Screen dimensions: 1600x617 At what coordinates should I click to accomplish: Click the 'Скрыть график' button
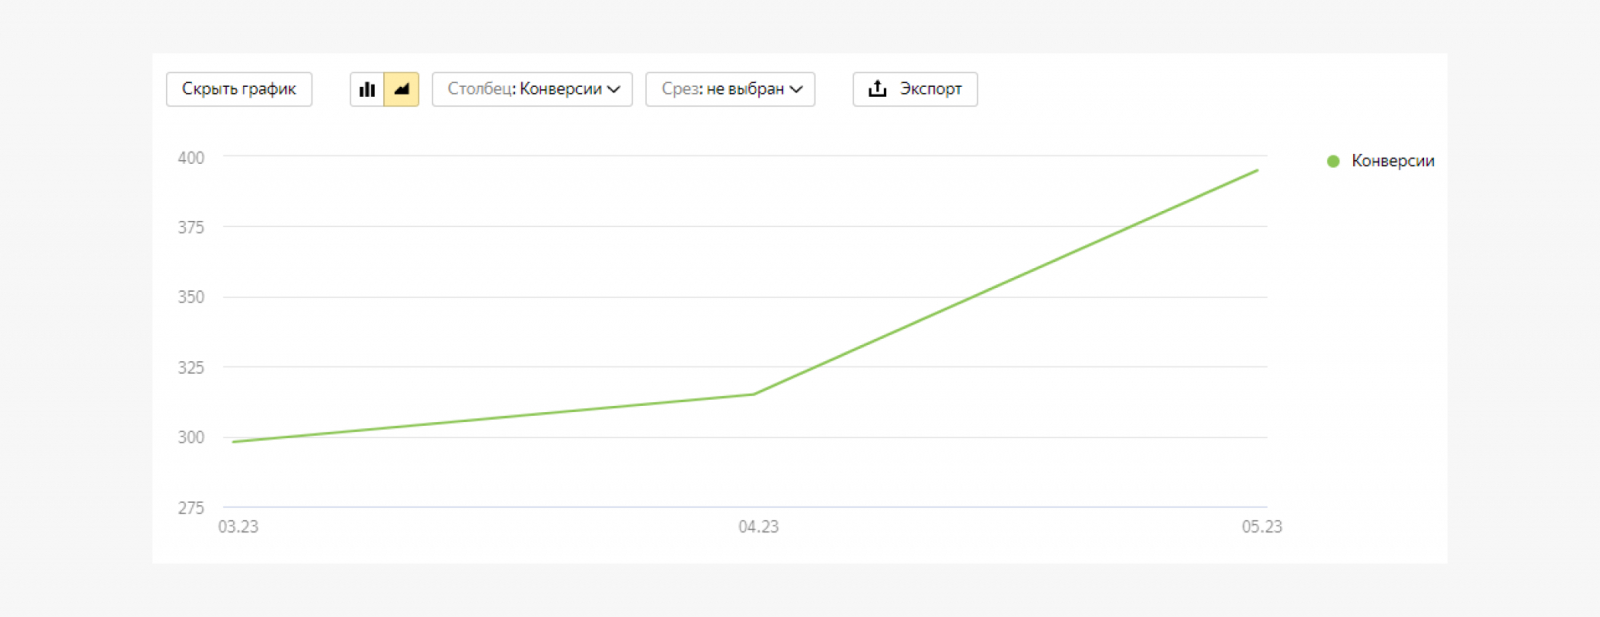click(x=239, y=89)
